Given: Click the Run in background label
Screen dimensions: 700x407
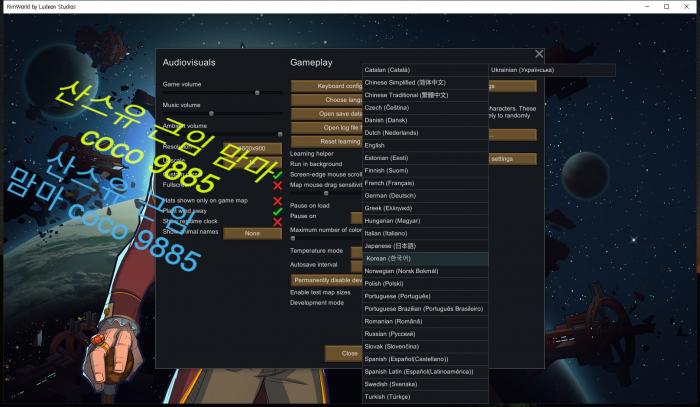Looking at the screenshot, I should [316, 164].
